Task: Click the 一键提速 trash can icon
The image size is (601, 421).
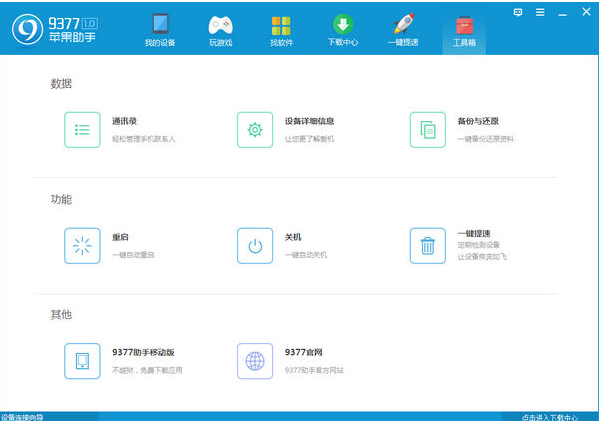Action: tap(428, 246)
